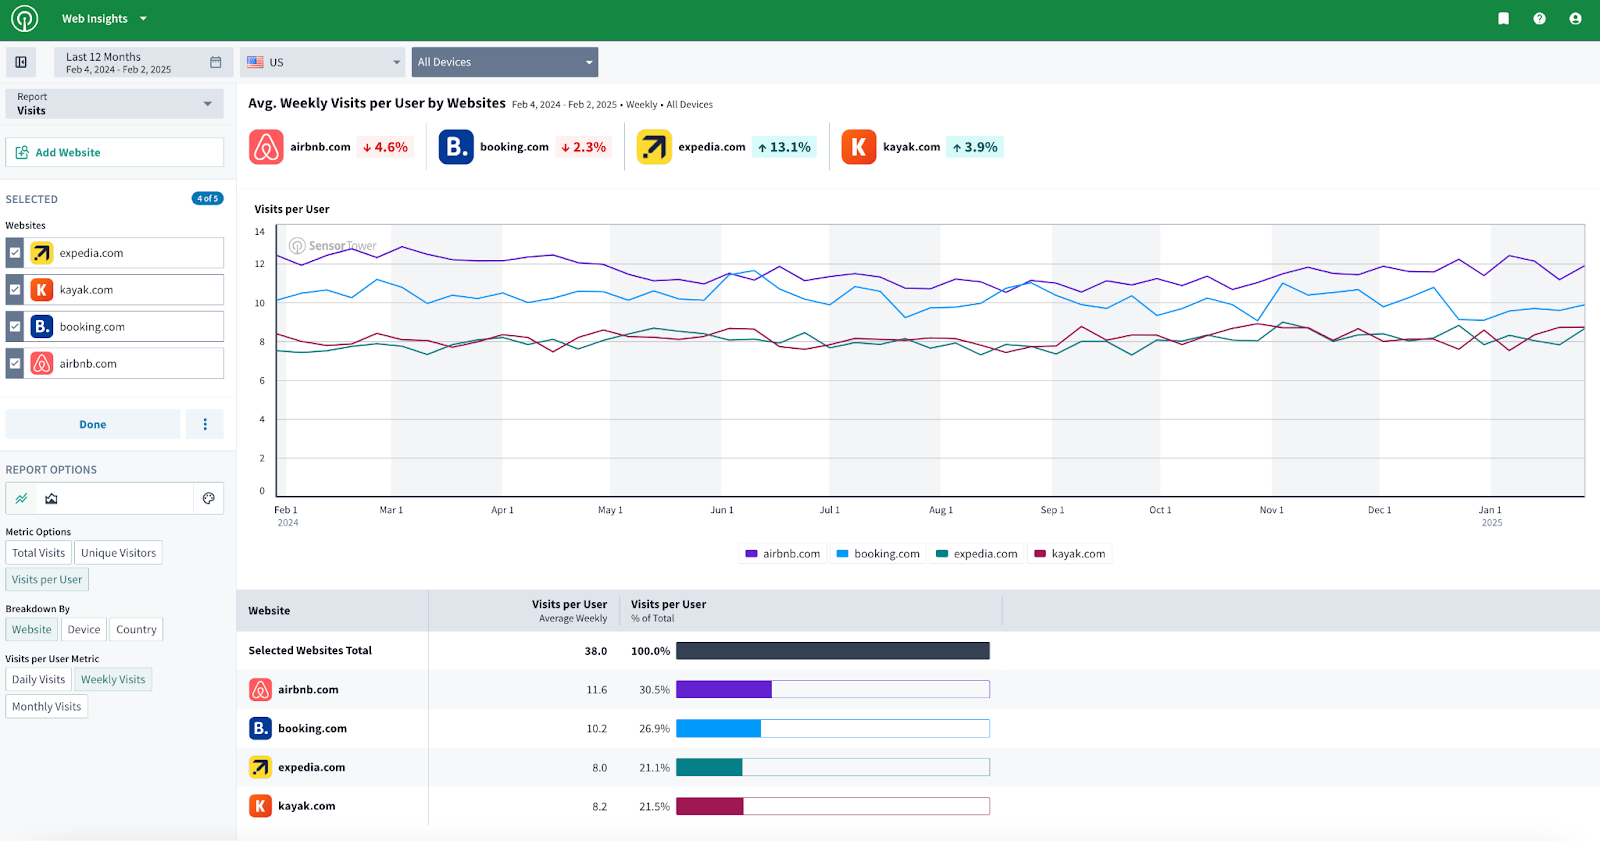Click the Done button
This screenshot has height=841, width=1600.
[x=93, y=424]
